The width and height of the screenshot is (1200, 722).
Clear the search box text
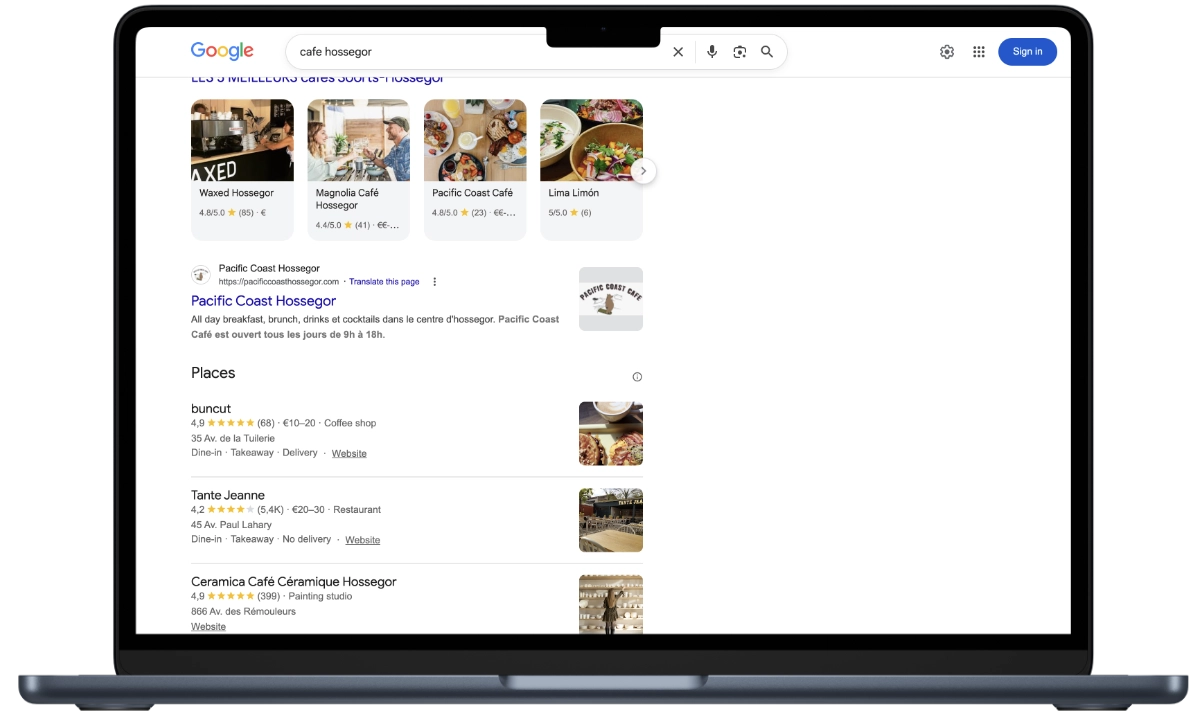click(x=678, y=52)
